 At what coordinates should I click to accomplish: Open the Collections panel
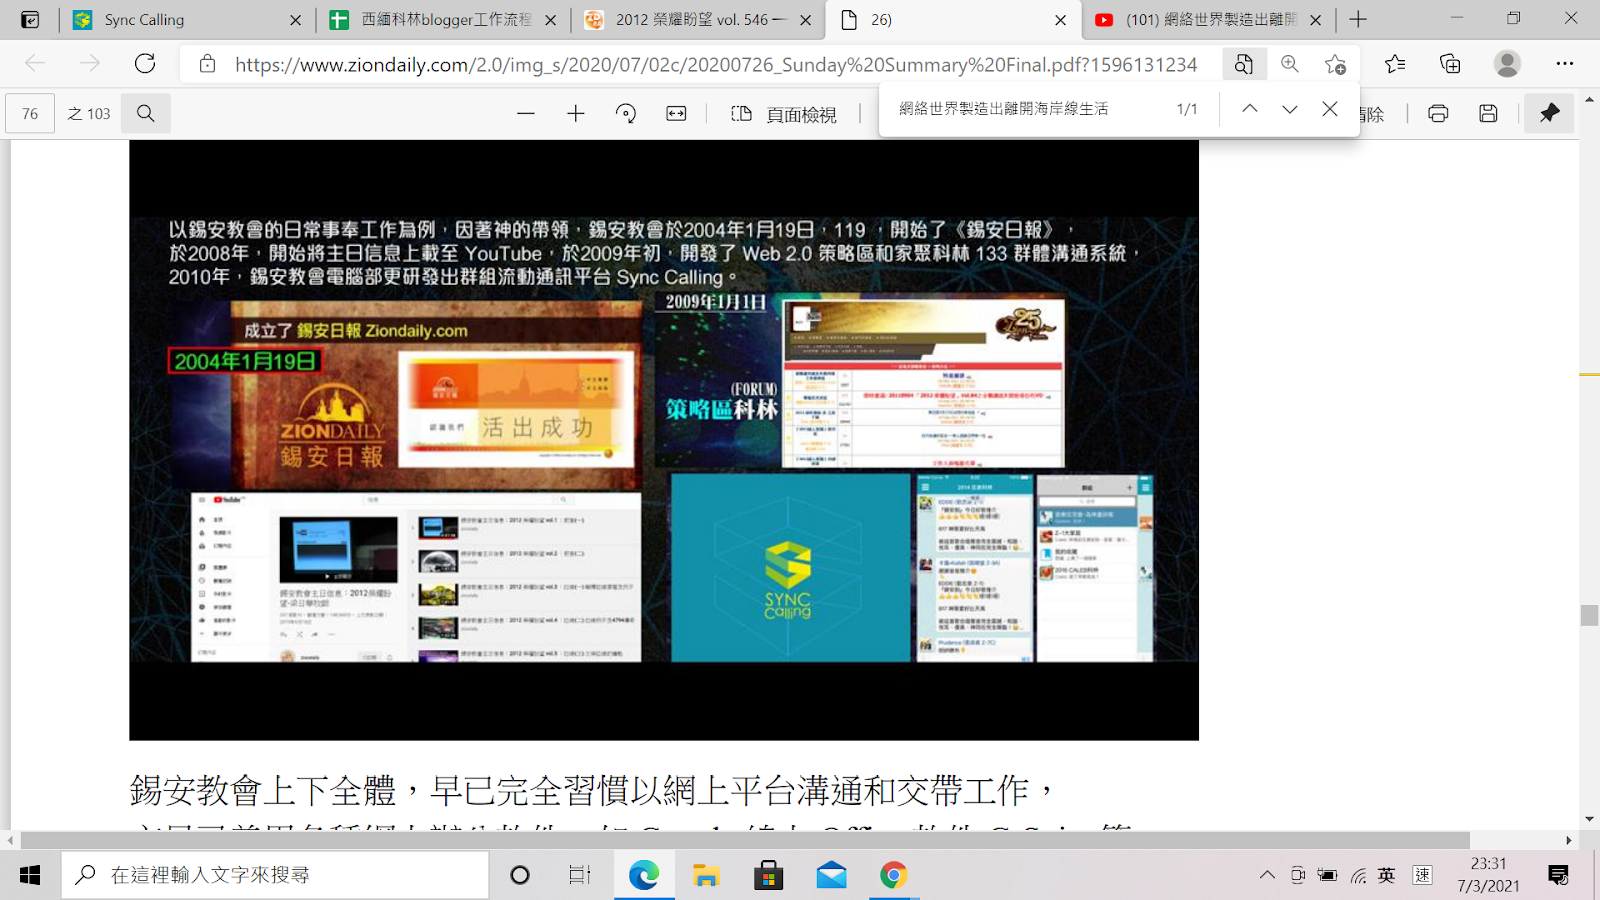(x=1450, y=64)
